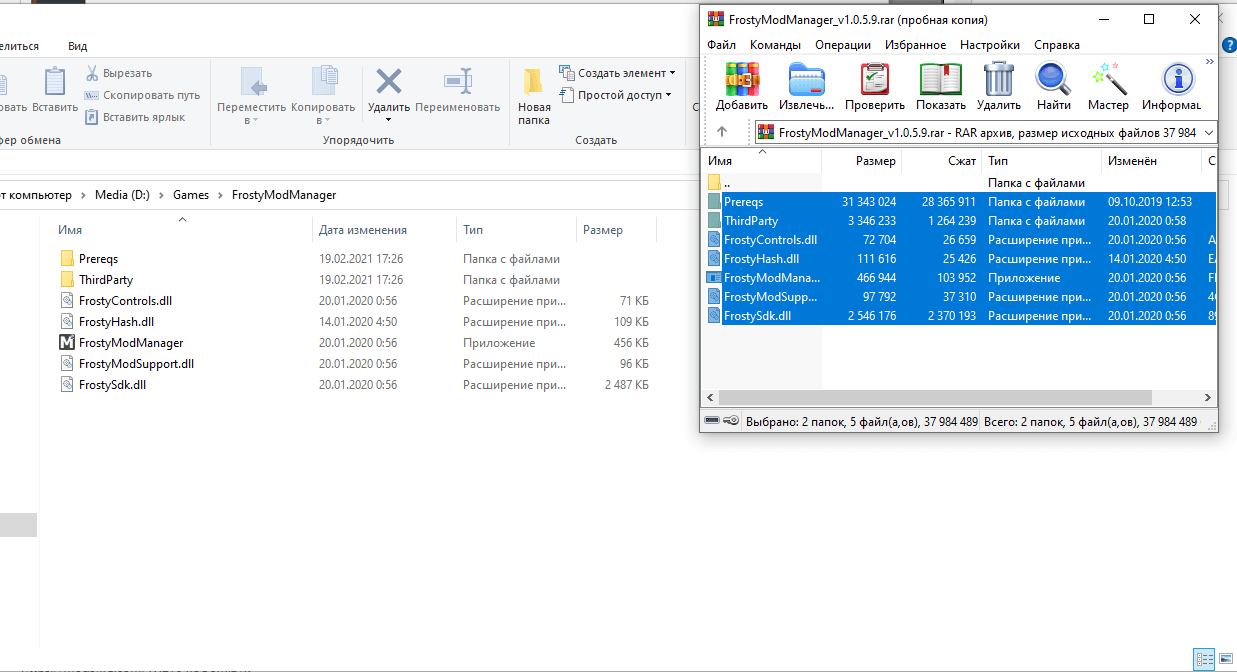Screen dimensions: 1237x672
Task: Select Prereqs folder in Explorer
Action: [x=98, y=259]
